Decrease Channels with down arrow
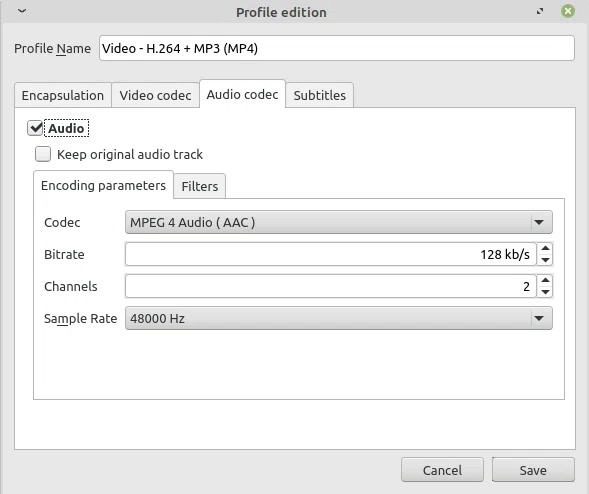The image size is (589, 494). tap(545, 292)
